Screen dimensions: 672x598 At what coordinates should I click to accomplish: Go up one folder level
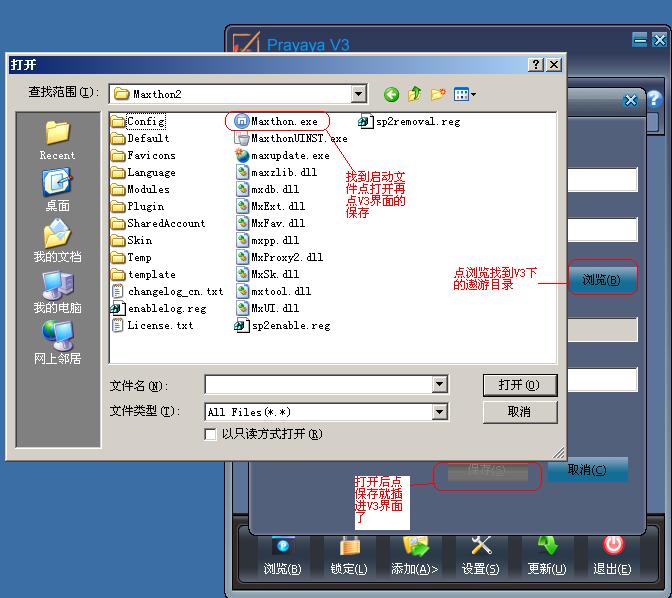(414, 94)
